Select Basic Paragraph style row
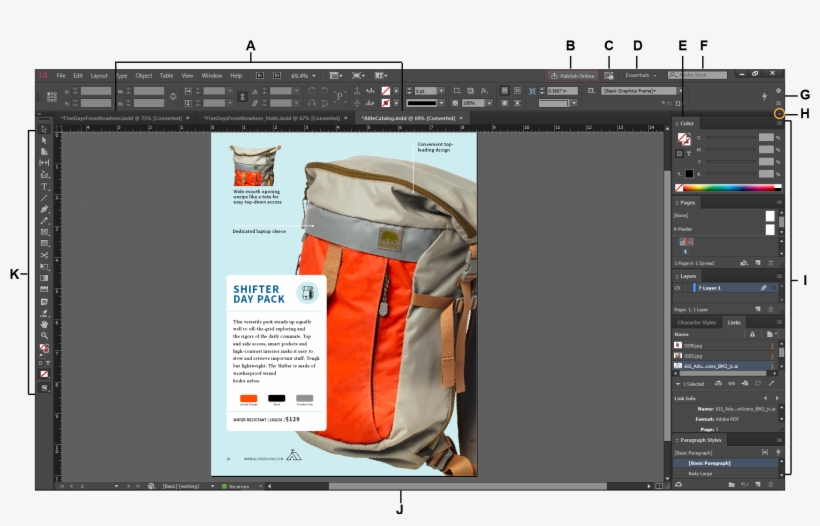The image size is (820, 526). tap(726, 463)
